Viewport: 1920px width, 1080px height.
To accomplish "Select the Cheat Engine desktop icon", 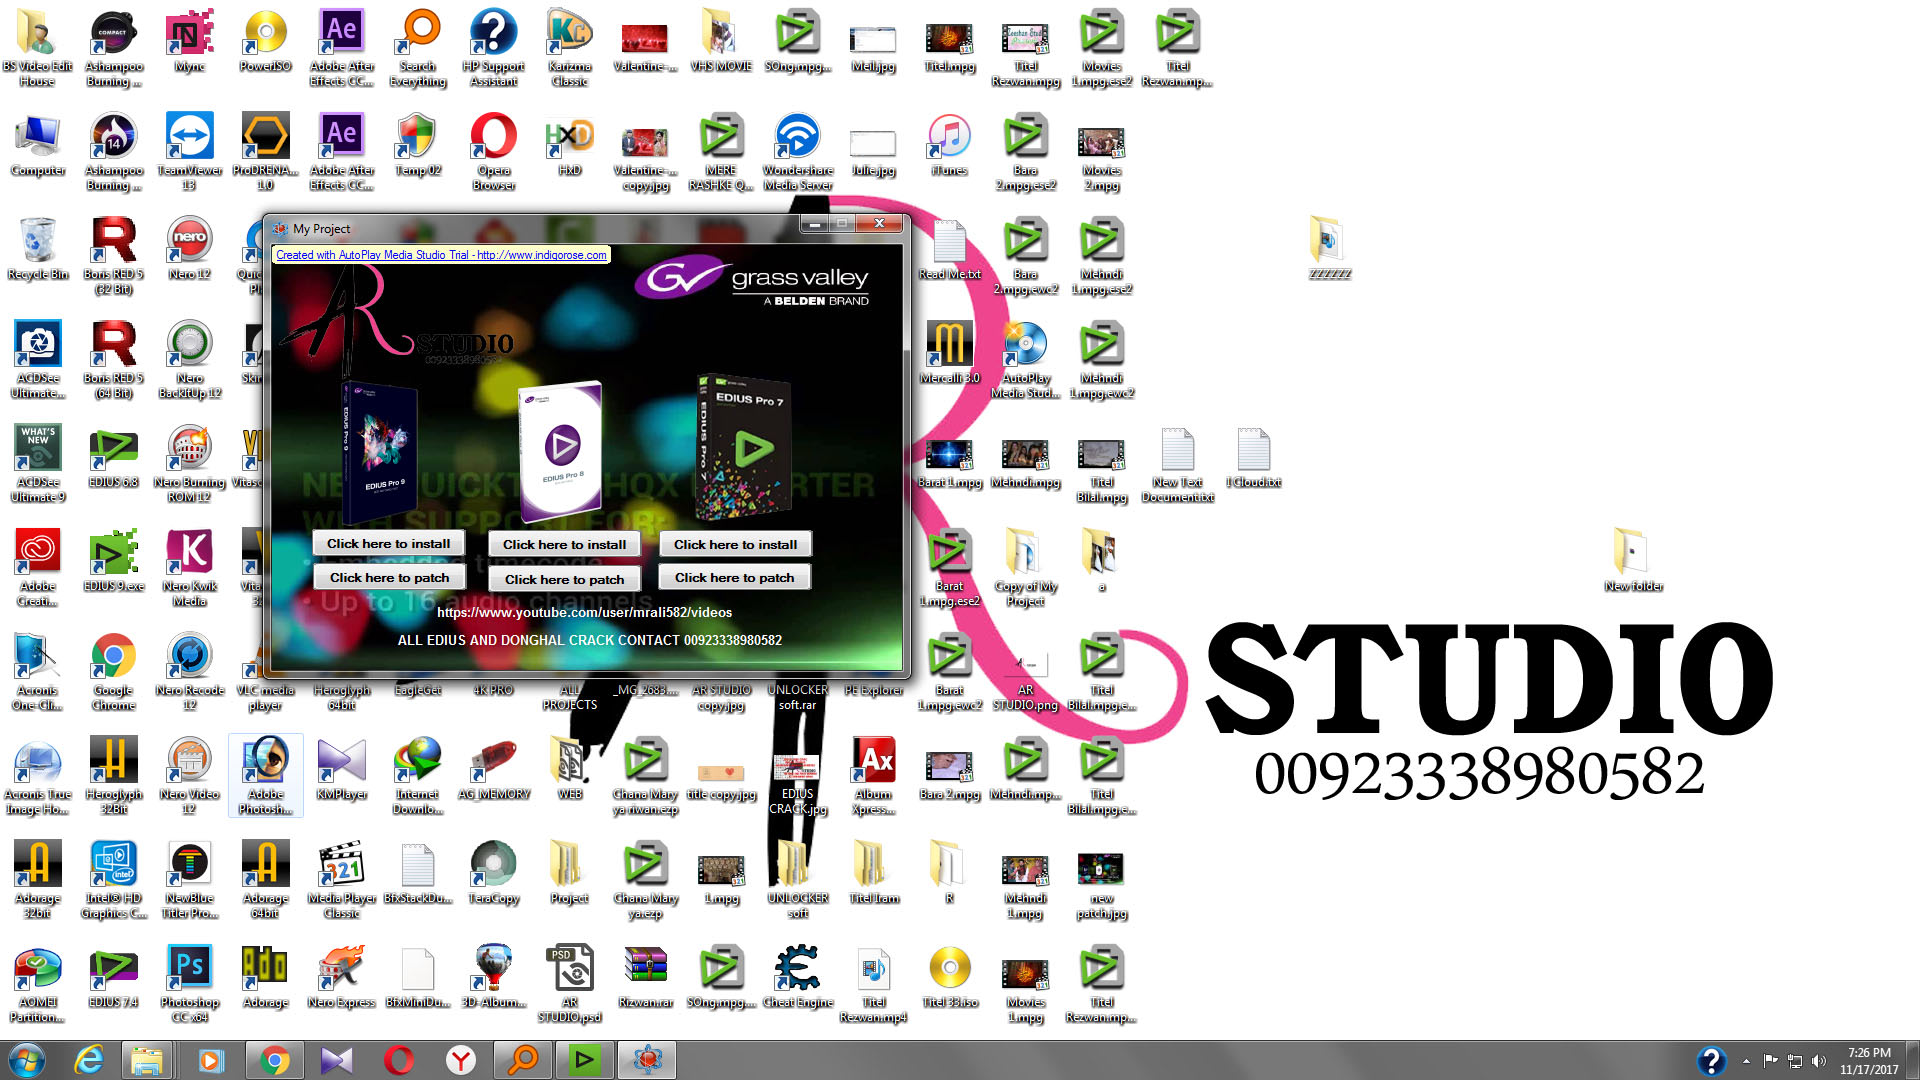I will point(797,978).
